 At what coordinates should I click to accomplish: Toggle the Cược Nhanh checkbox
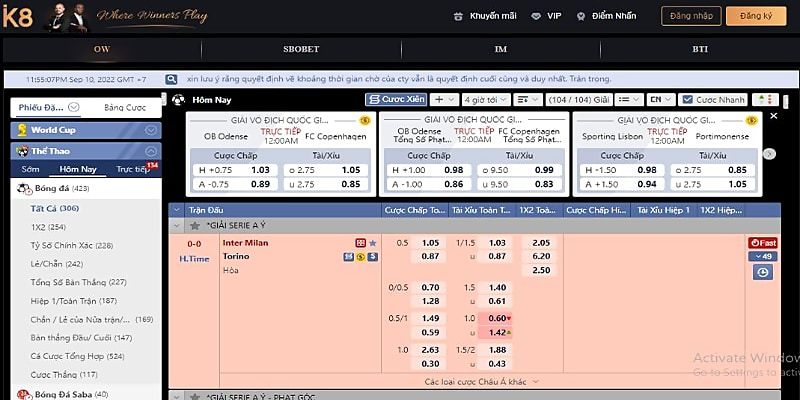(687, 99)
